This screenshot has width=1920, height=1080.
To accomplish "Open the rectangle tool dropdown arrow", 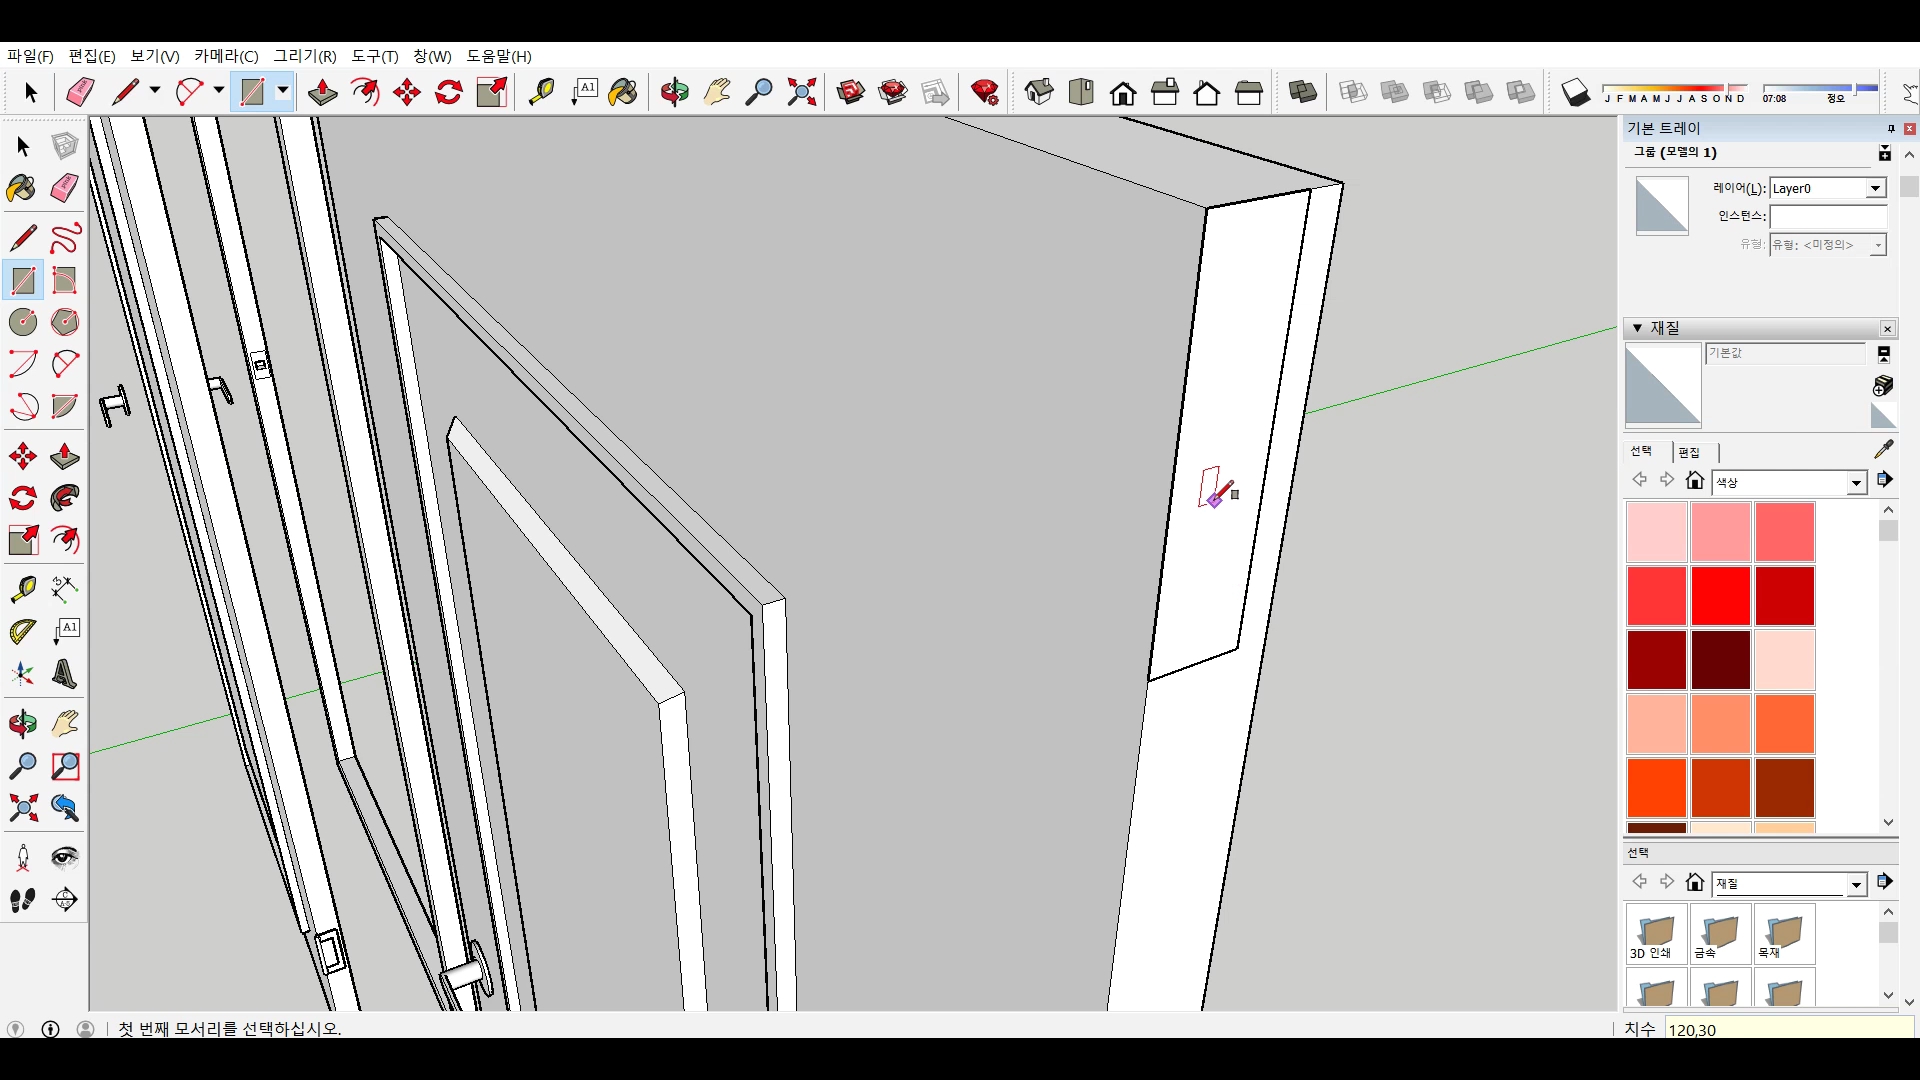I will pyautogui.click(x=283, y=91).
